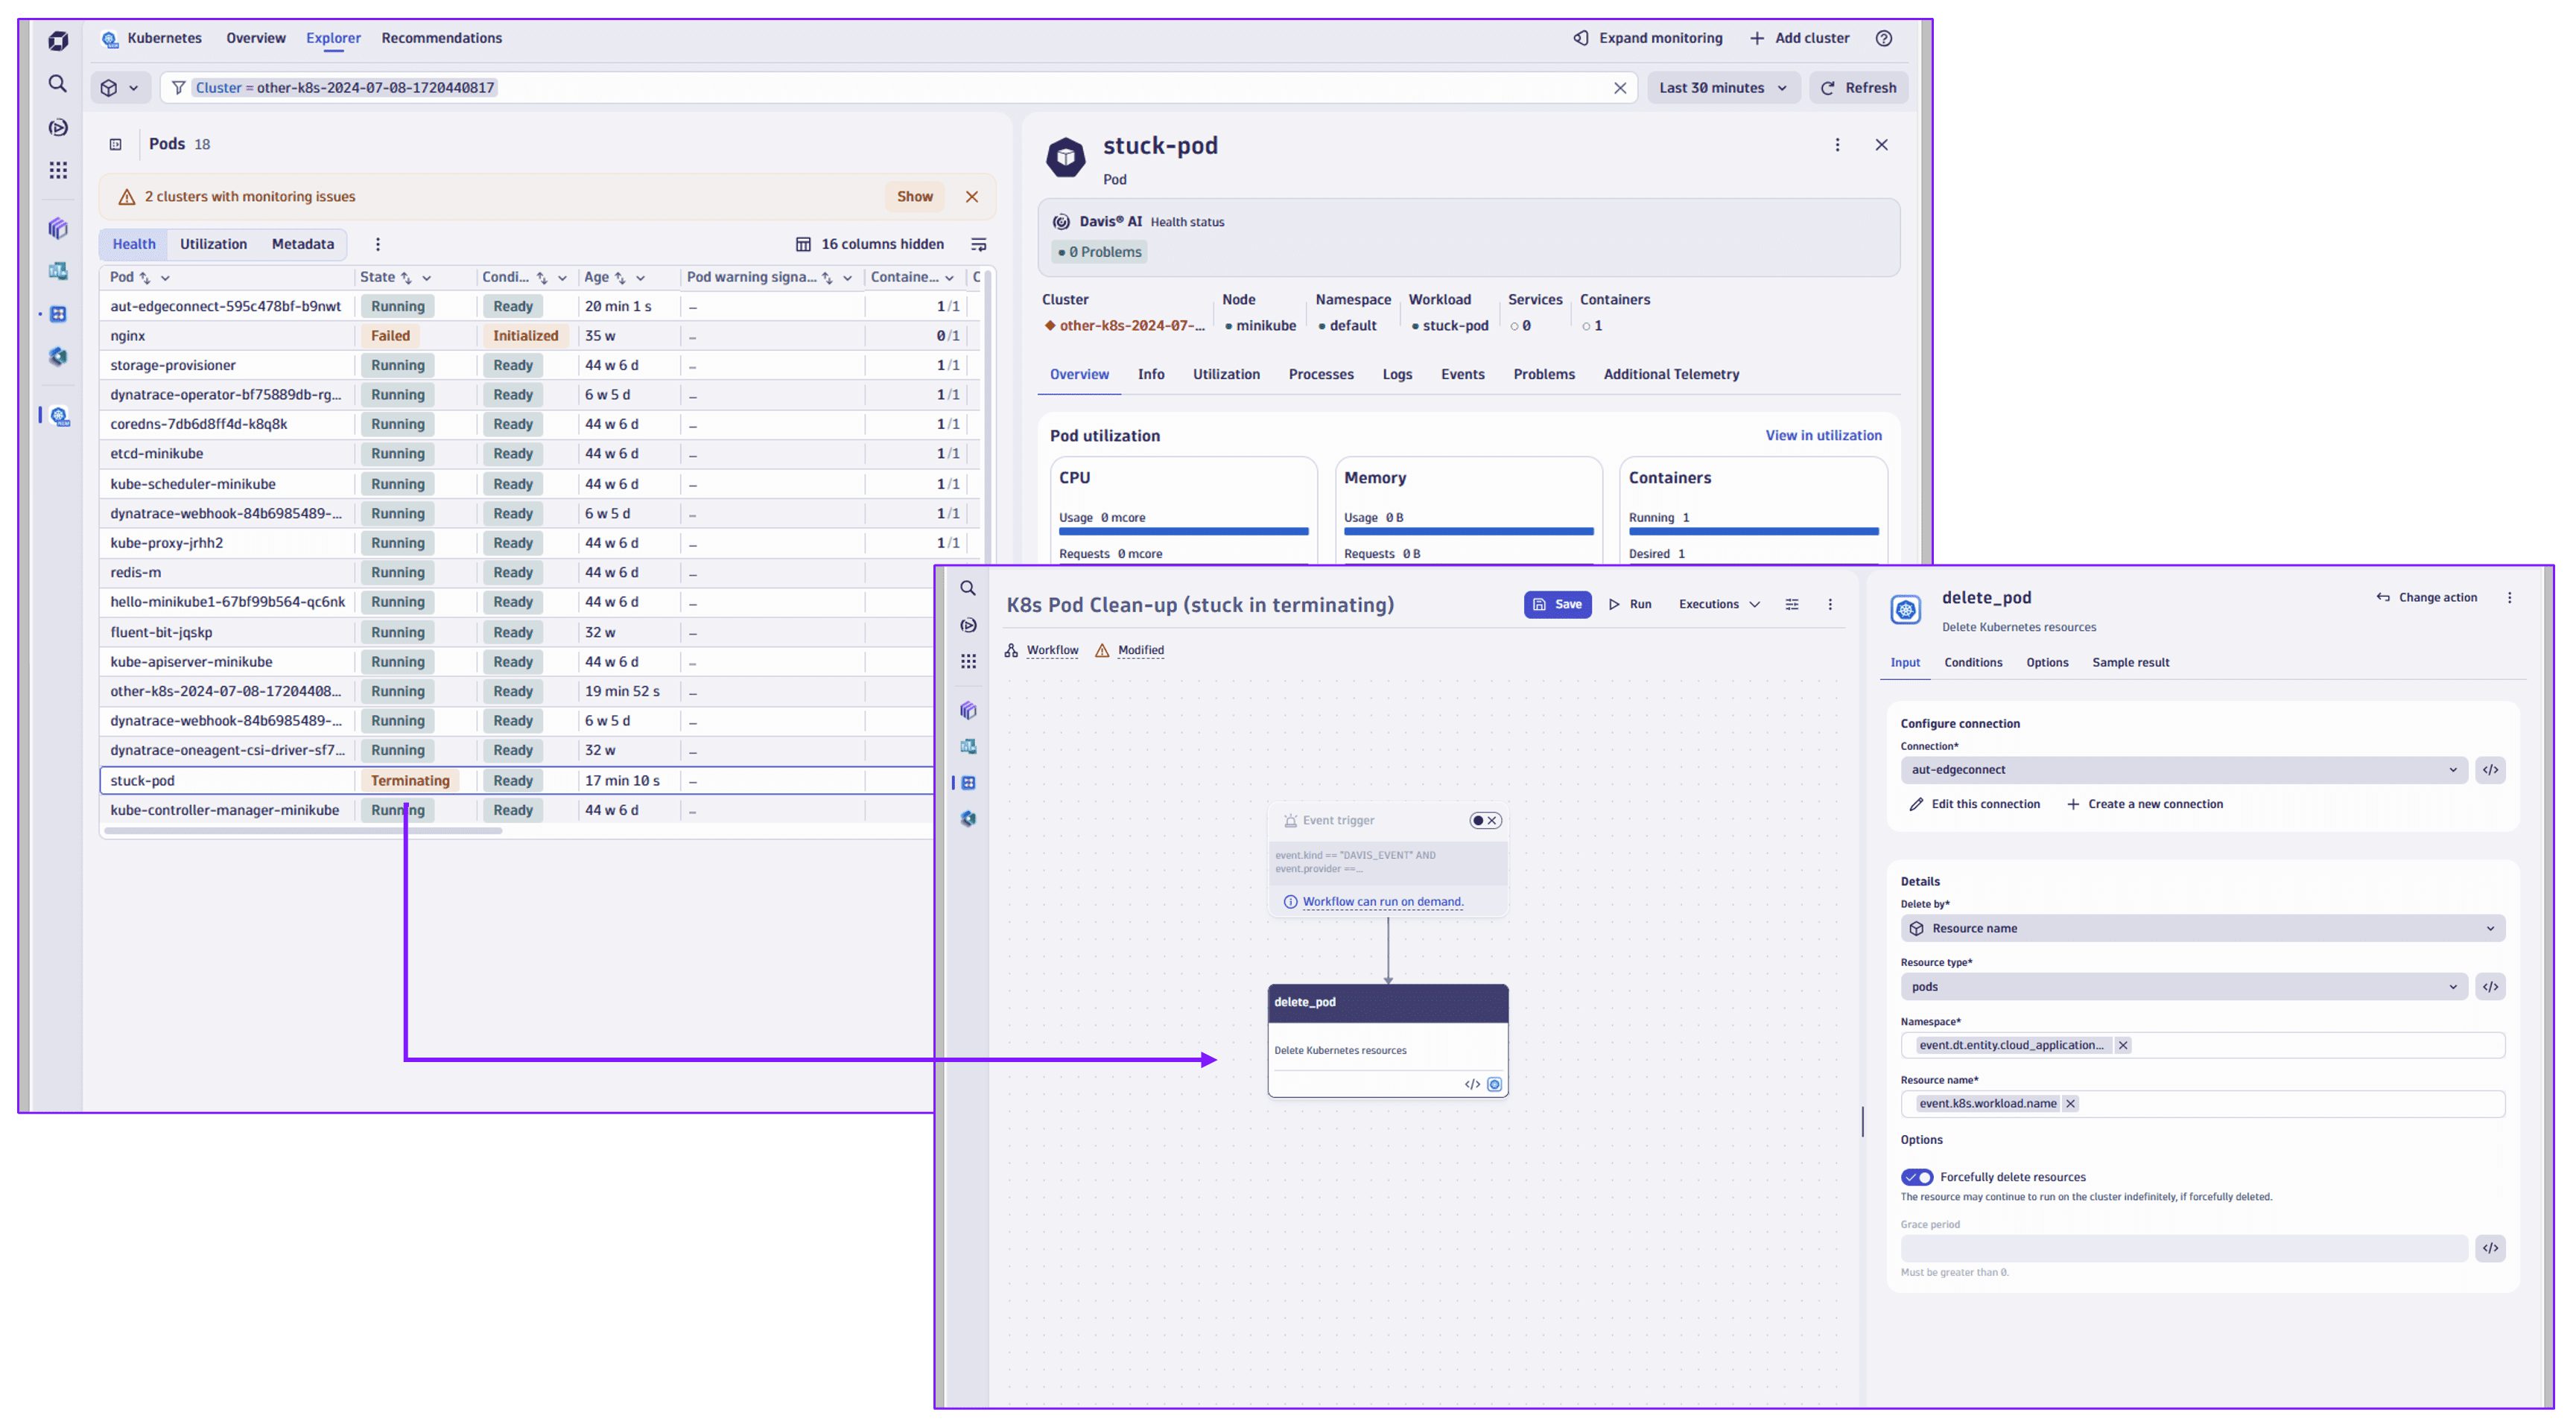Select the nginx pod row
Screen dimensions: 2576x1427
pos(540,336)
